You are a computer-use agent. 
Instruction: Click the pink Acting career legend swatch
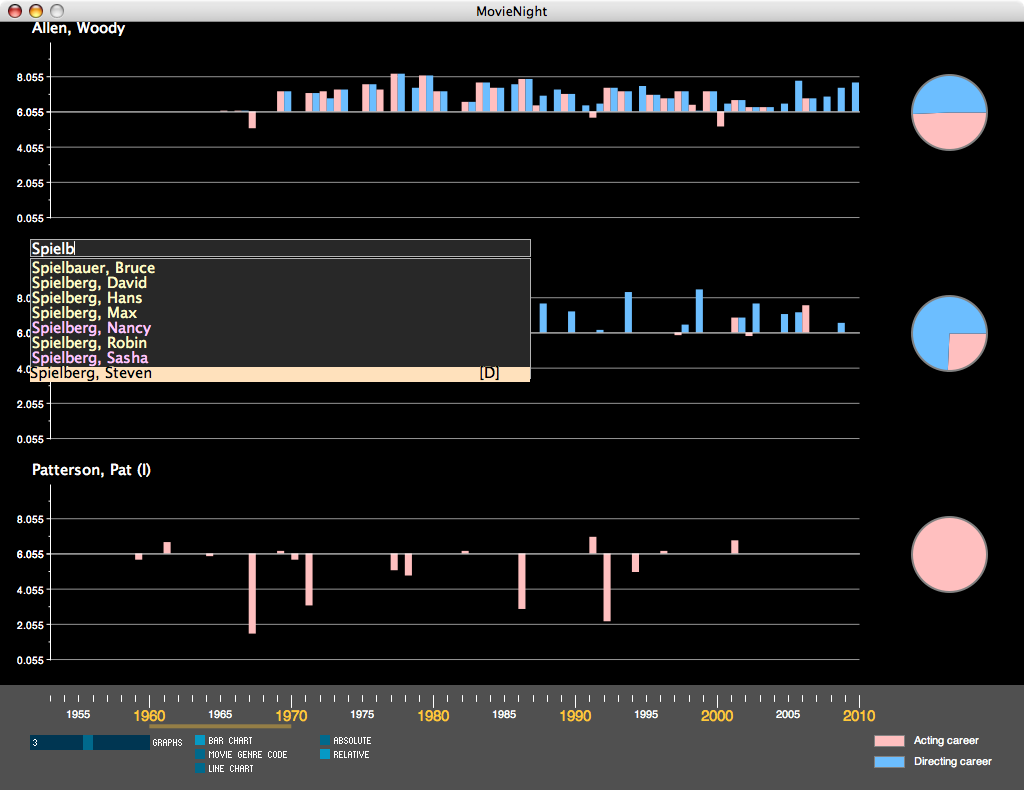coord(889,741)
